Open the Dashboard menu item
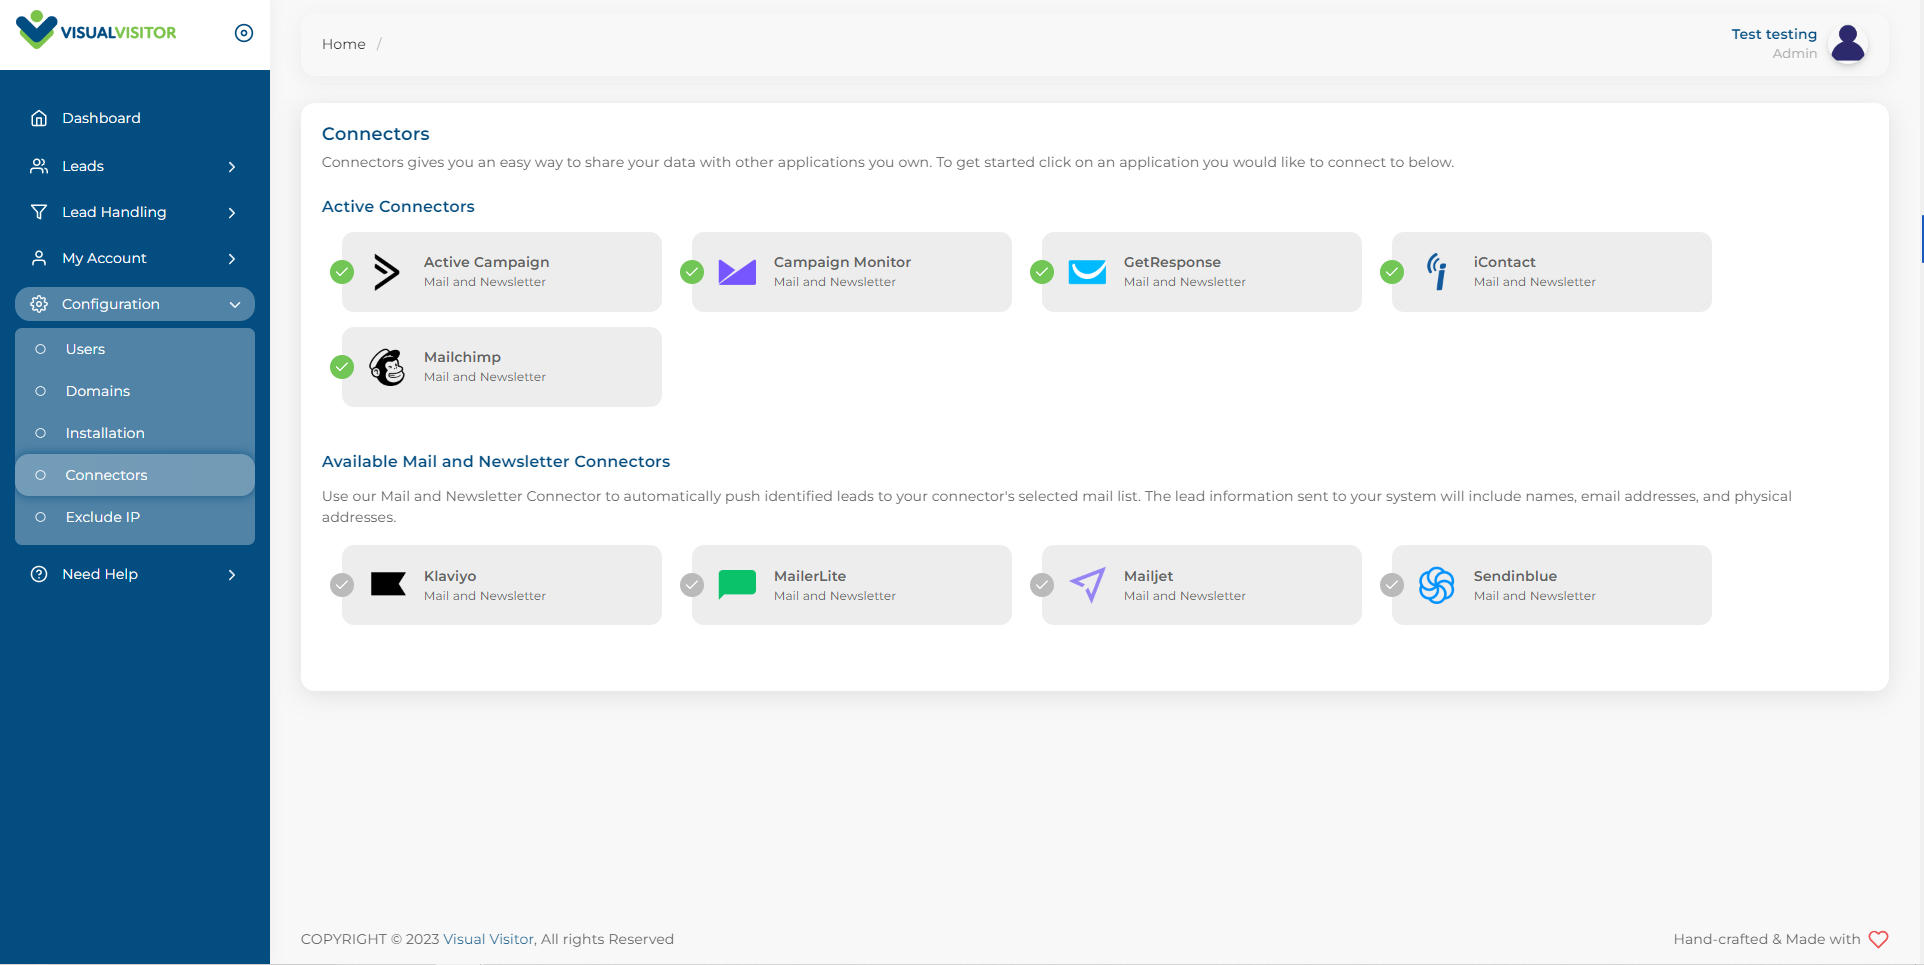The image size is (1924, 965). [135, 118]
